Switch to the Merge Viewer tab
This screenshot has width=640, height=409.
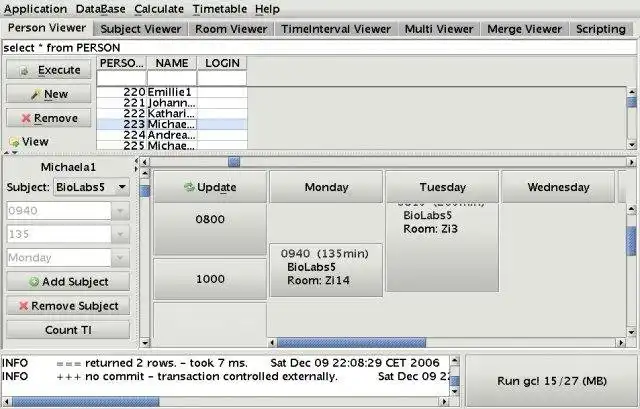pos(524,29)
